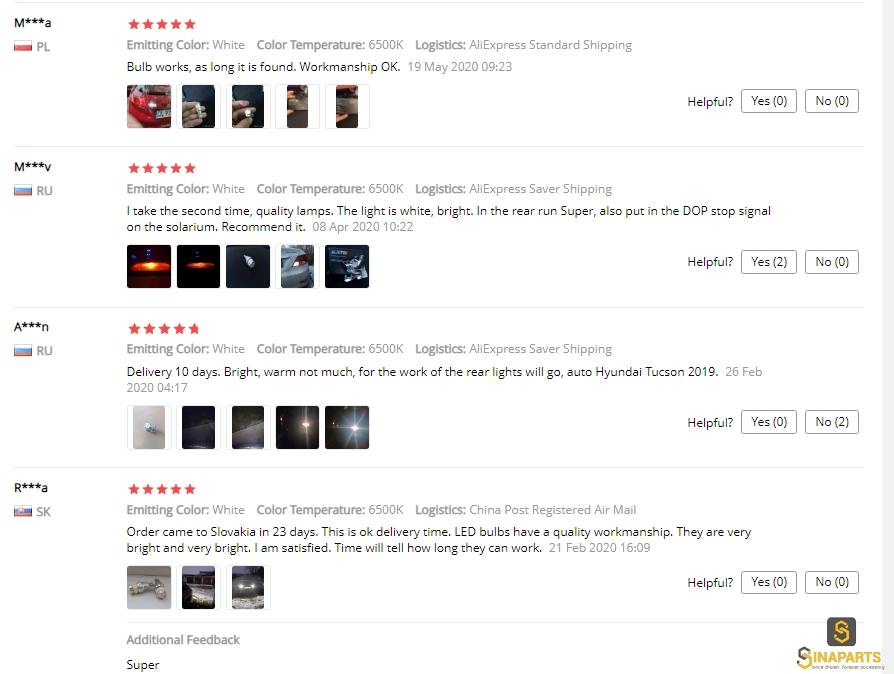Screen dimensions: 894x674
Task: Click the Poland flag icon under M***a
Action: [x=23, y=46]
